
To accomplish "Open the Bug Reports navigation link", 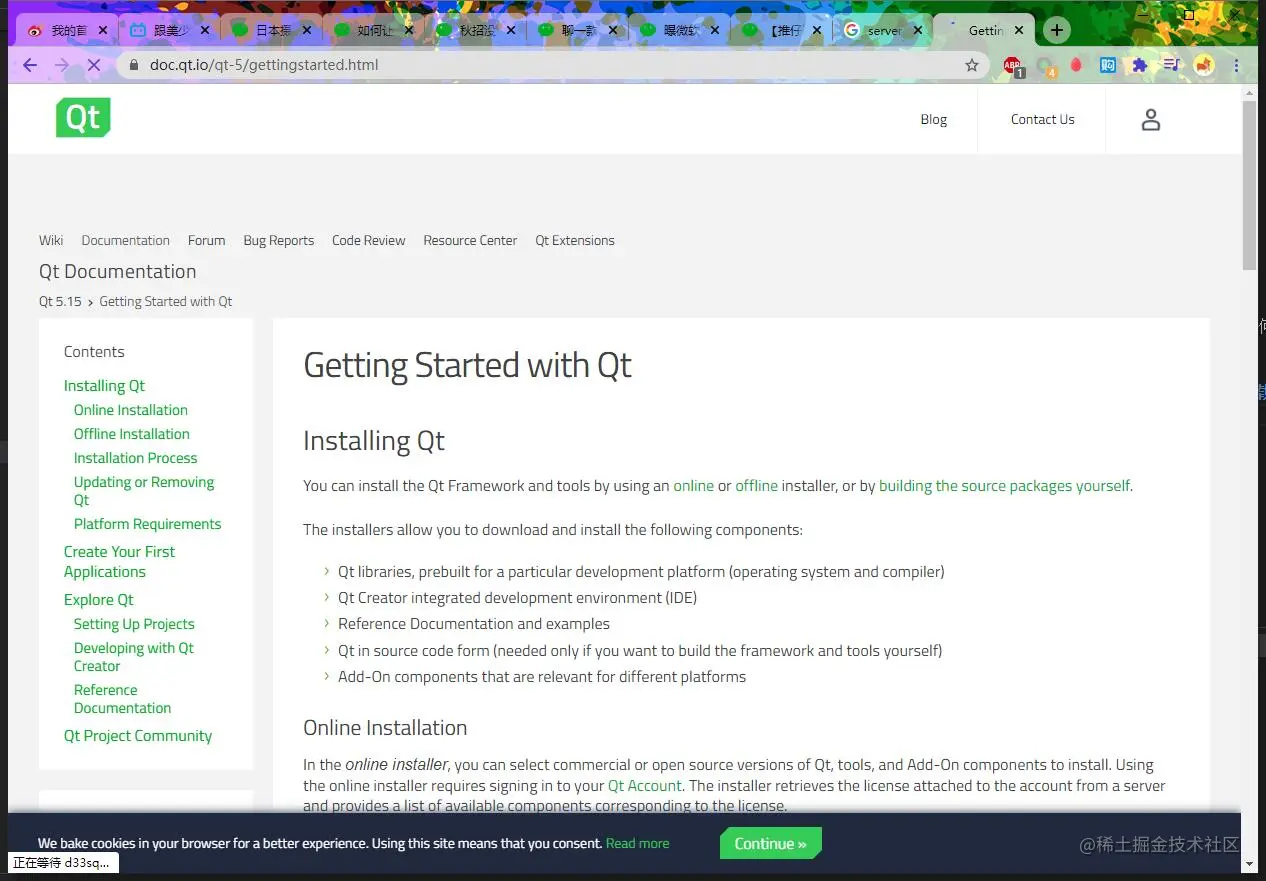I will [x=278, y=240].
